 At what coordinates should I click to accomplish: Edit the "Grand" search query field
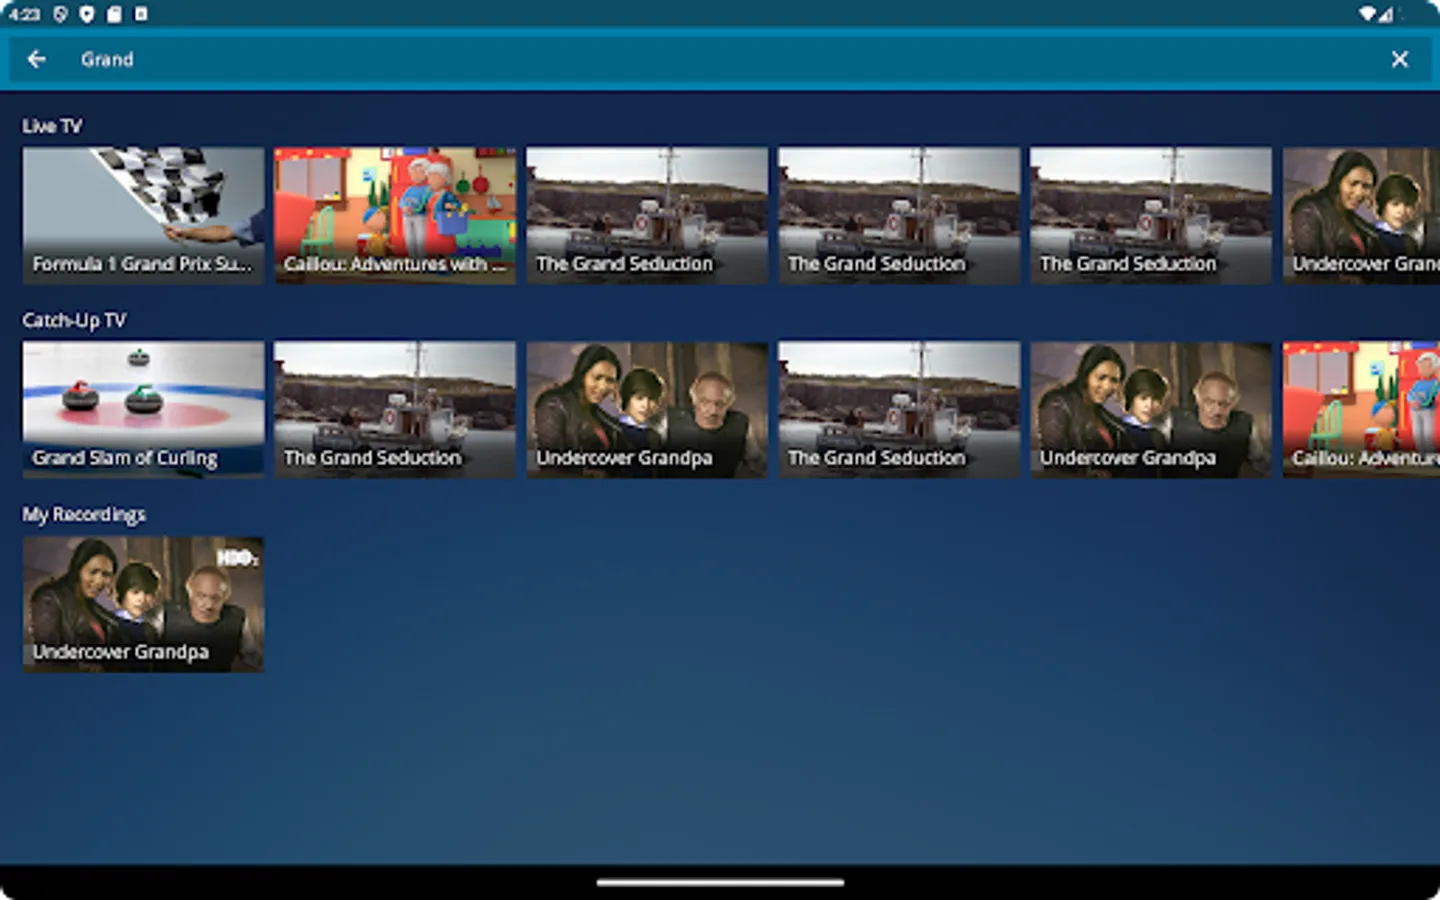tap(720, 59)
